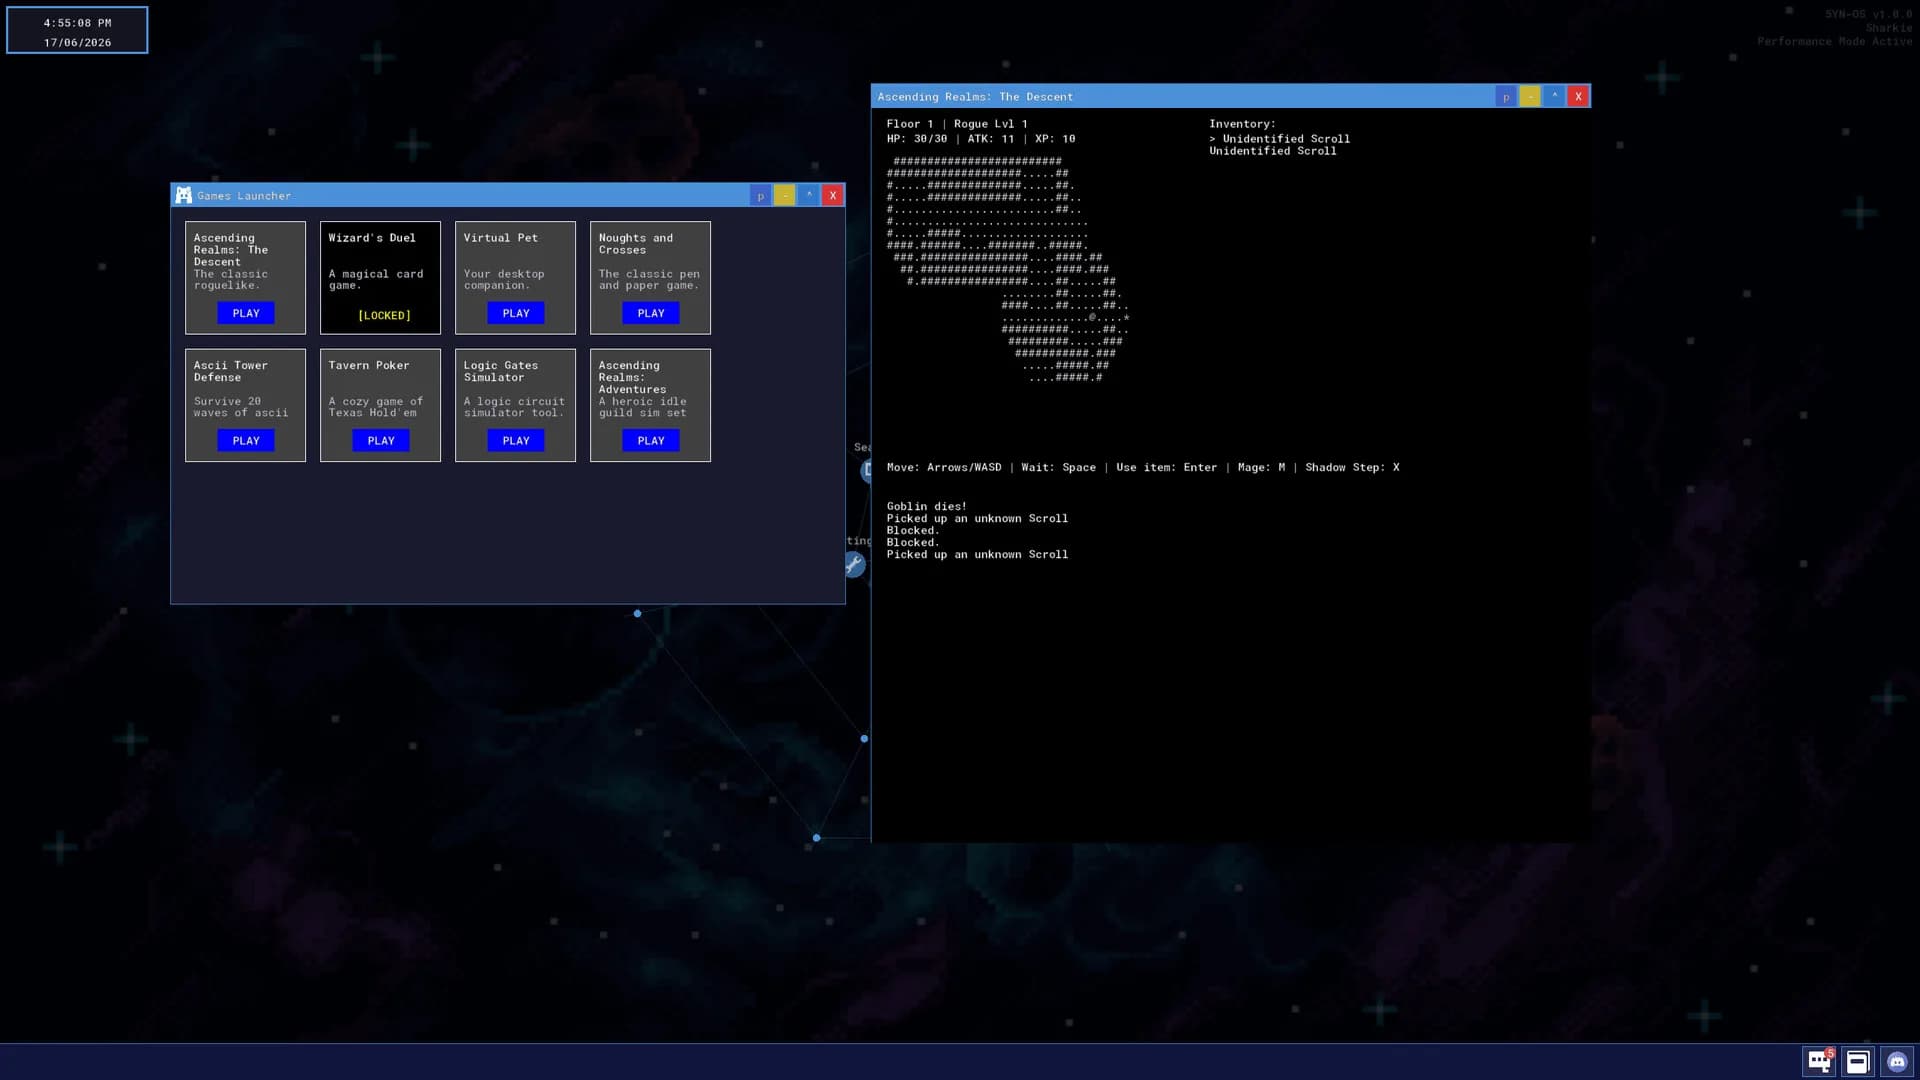This screenshot has width=1920, height=1080.
Task: Click the 'Noughts and Crosses' title
Action: click(x=635, y=244)
